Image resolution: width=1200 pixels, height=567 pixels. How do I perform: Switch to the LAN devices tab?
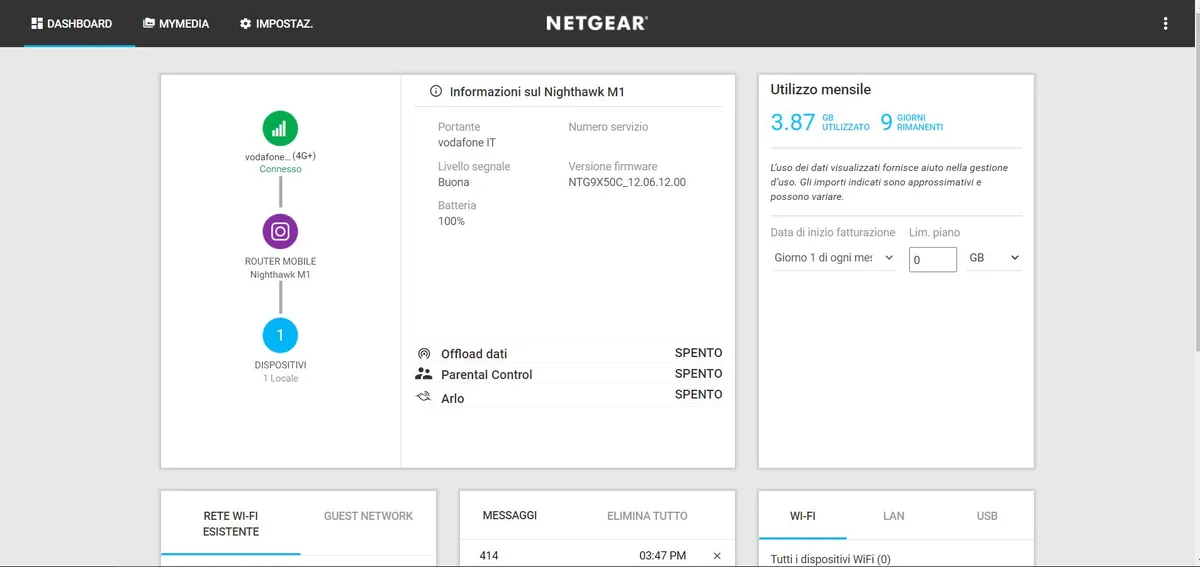point(894,516)
